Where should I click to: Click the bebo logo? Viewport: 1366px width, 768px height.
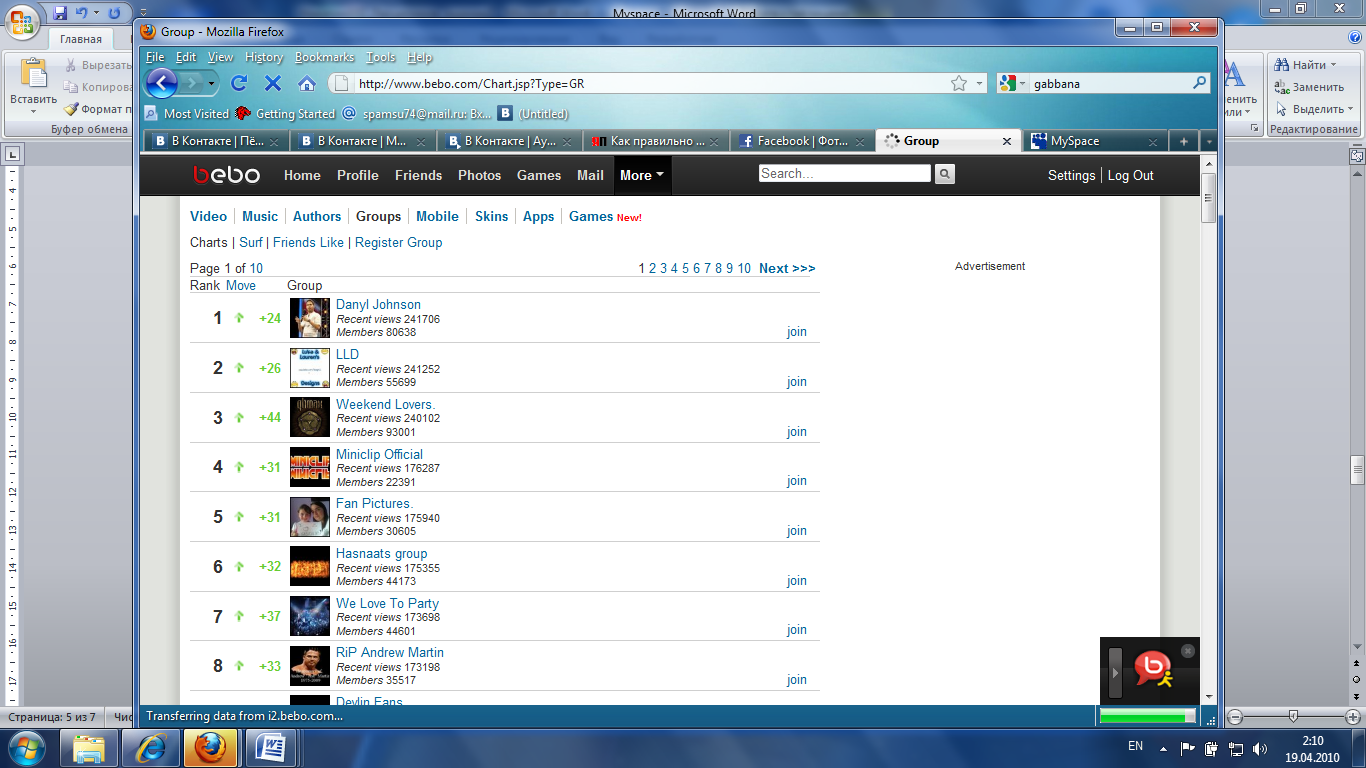tap(227, 175)
